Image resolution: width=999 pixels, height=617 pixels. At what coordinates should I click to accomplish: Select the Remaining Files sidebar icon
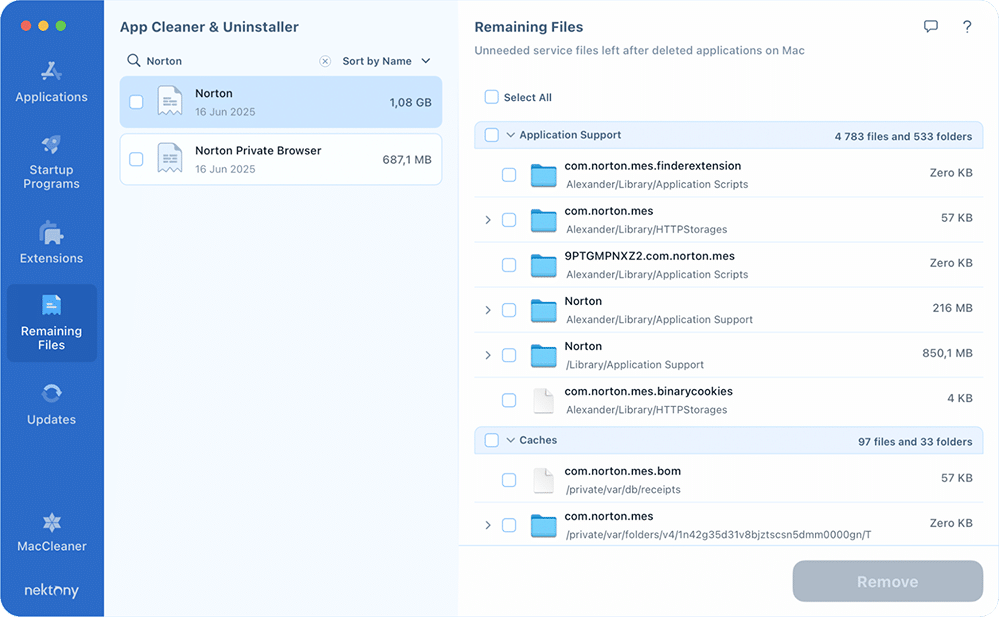[52, 305]
